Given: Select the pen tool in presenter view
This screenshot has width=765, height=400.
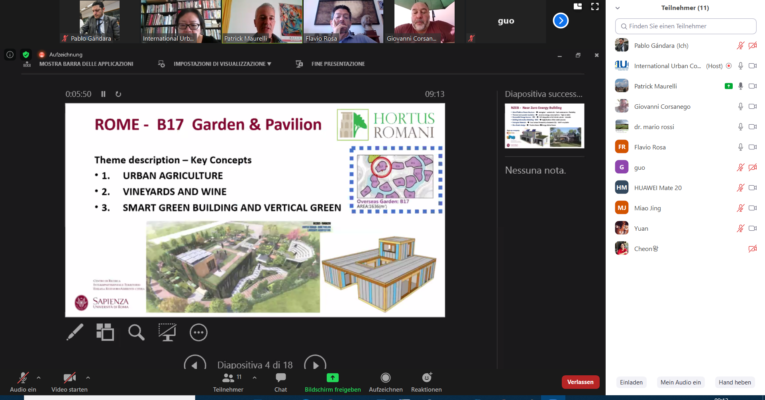Looking at the screenshot, I should coord(75,332).
